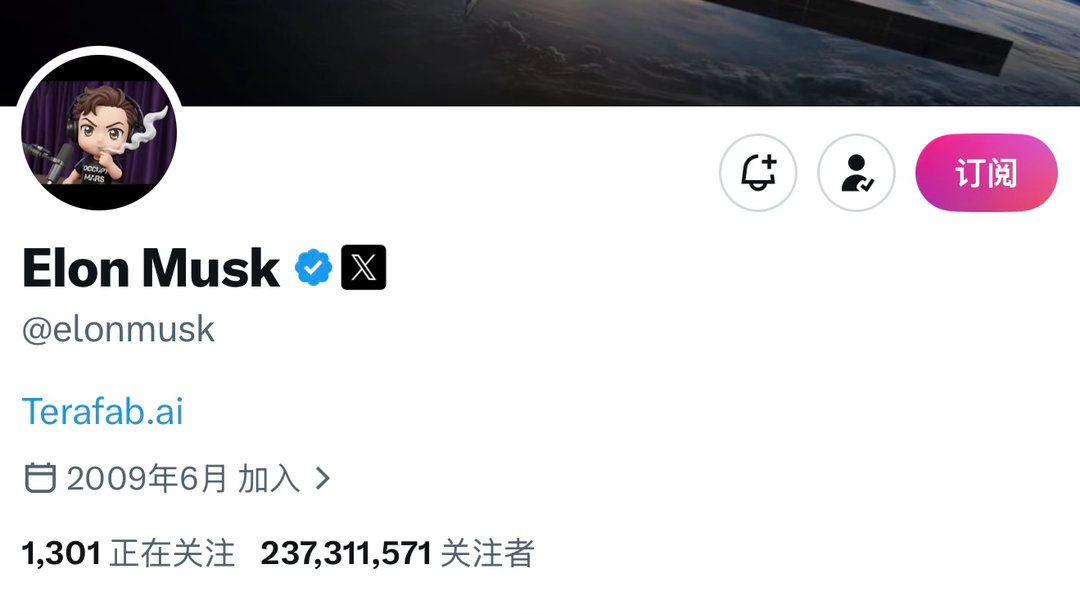
Task: Open the black X affiliation badge
Action: (x=364, y=267)
